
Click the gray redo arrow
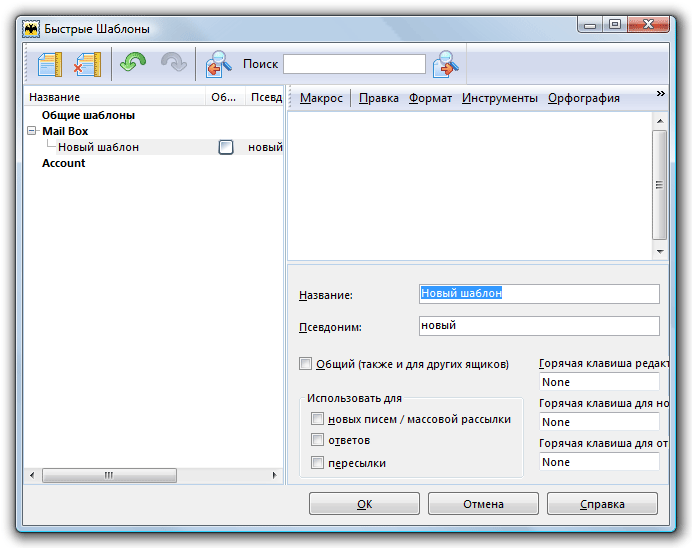[174, 62]
